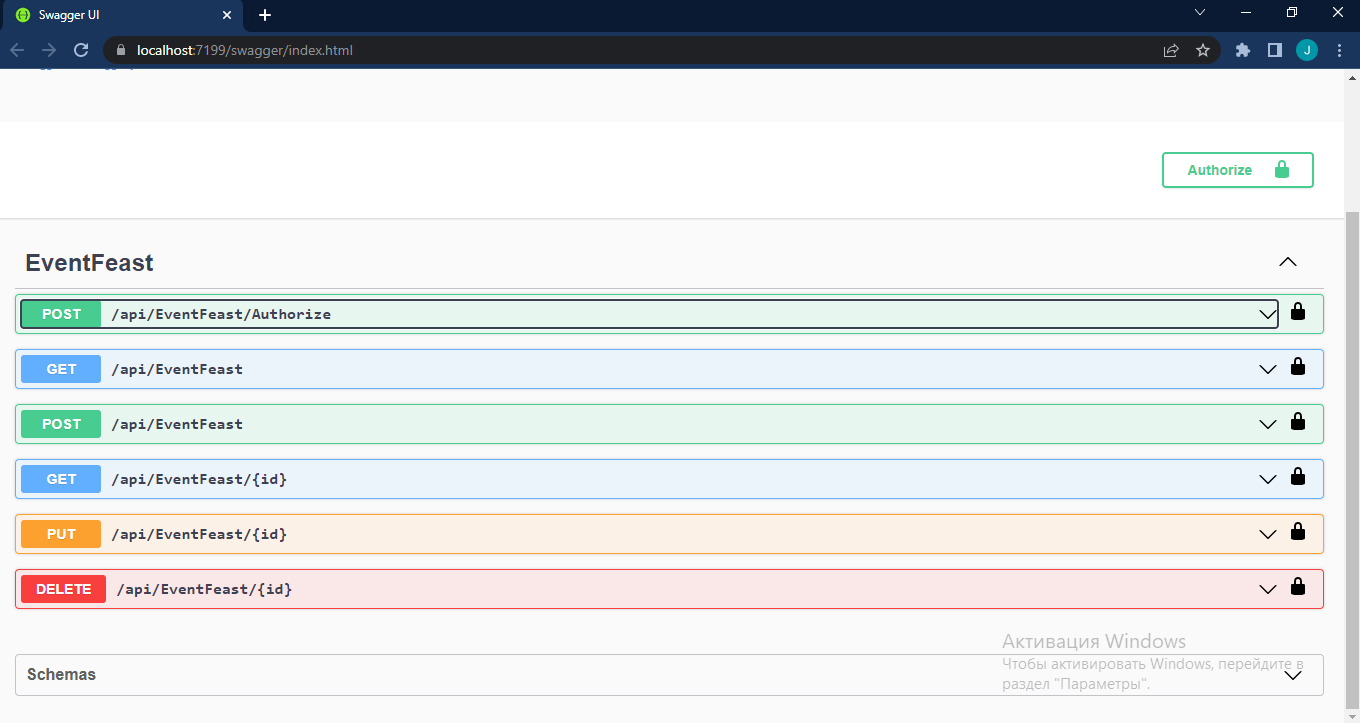
Task: Click the green POST badge for Authorize endpoint
Action: [x=61, y=314]
